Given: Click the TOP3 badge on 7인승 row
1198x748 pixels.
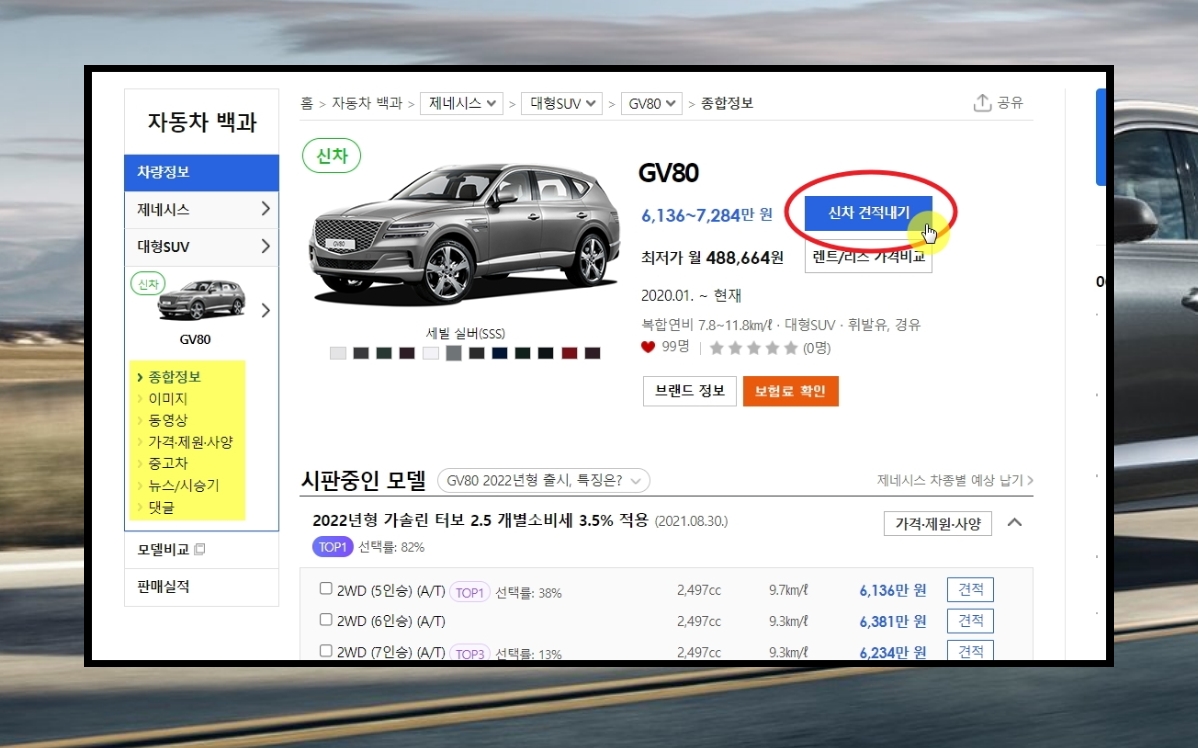Looking at the screenshot, I should [x=469, y=653].
